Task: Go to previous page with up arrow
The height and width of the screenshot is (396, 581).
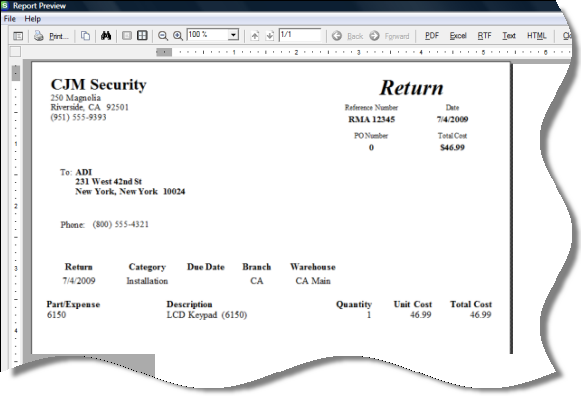Action: 255,36
